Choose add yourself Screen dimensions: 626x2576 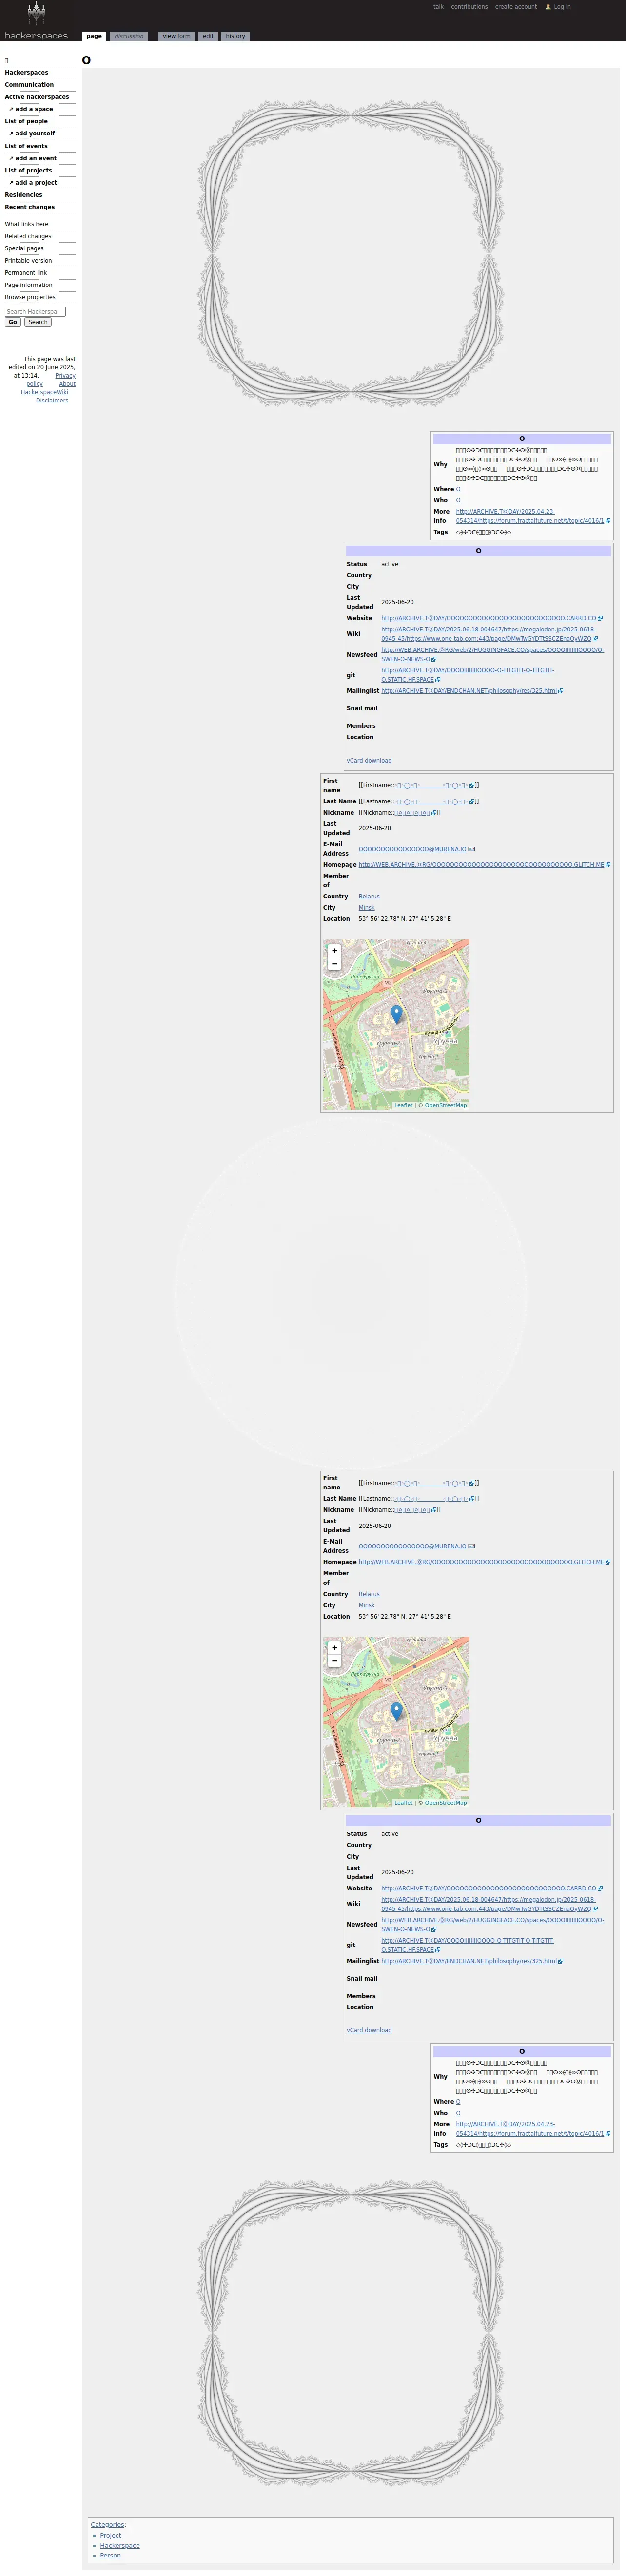coord(35,133)
